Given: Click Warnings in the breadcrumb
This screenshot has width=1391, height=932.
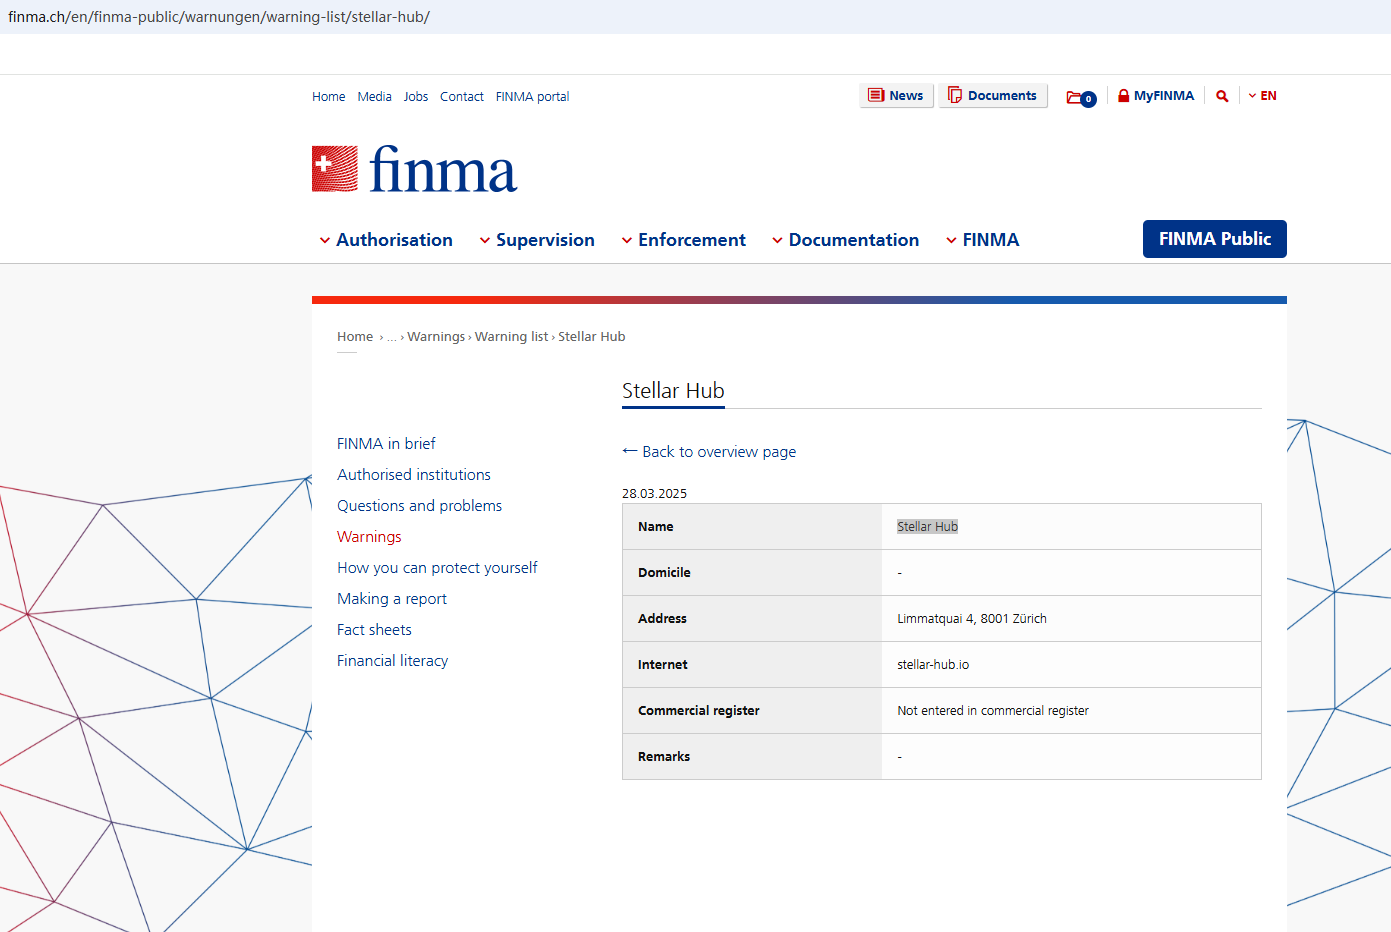Looking at the screenshot, I should pos(436,337).
